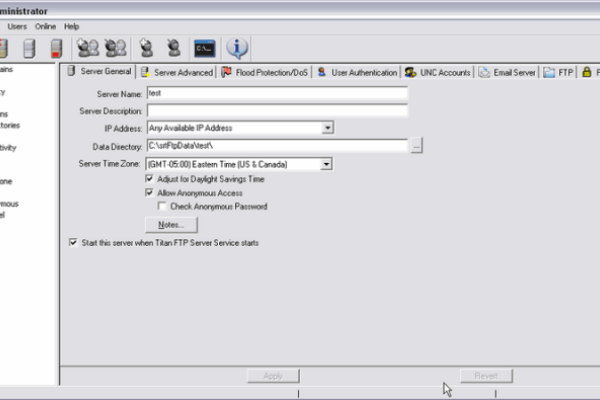Click the single user icon without sparkle
Screen dimensions: 600x400
pyautogui.click(x=174, y=48)
